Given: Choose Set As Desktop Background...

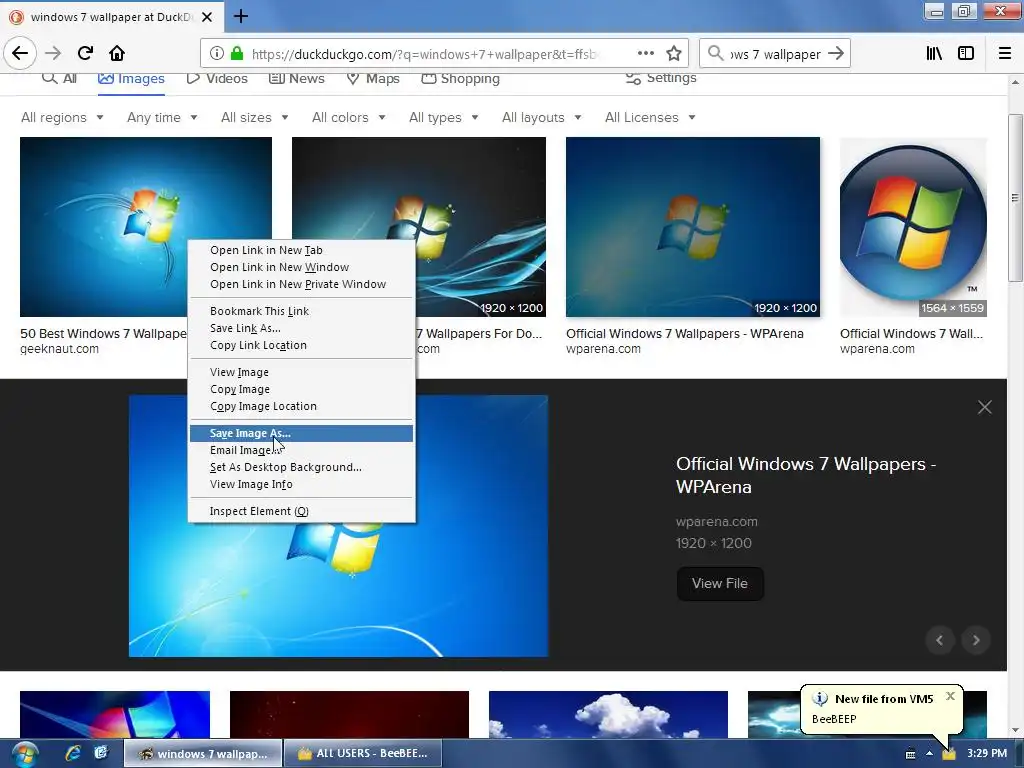Looking at the screenshot, I should tap(301, 468).
